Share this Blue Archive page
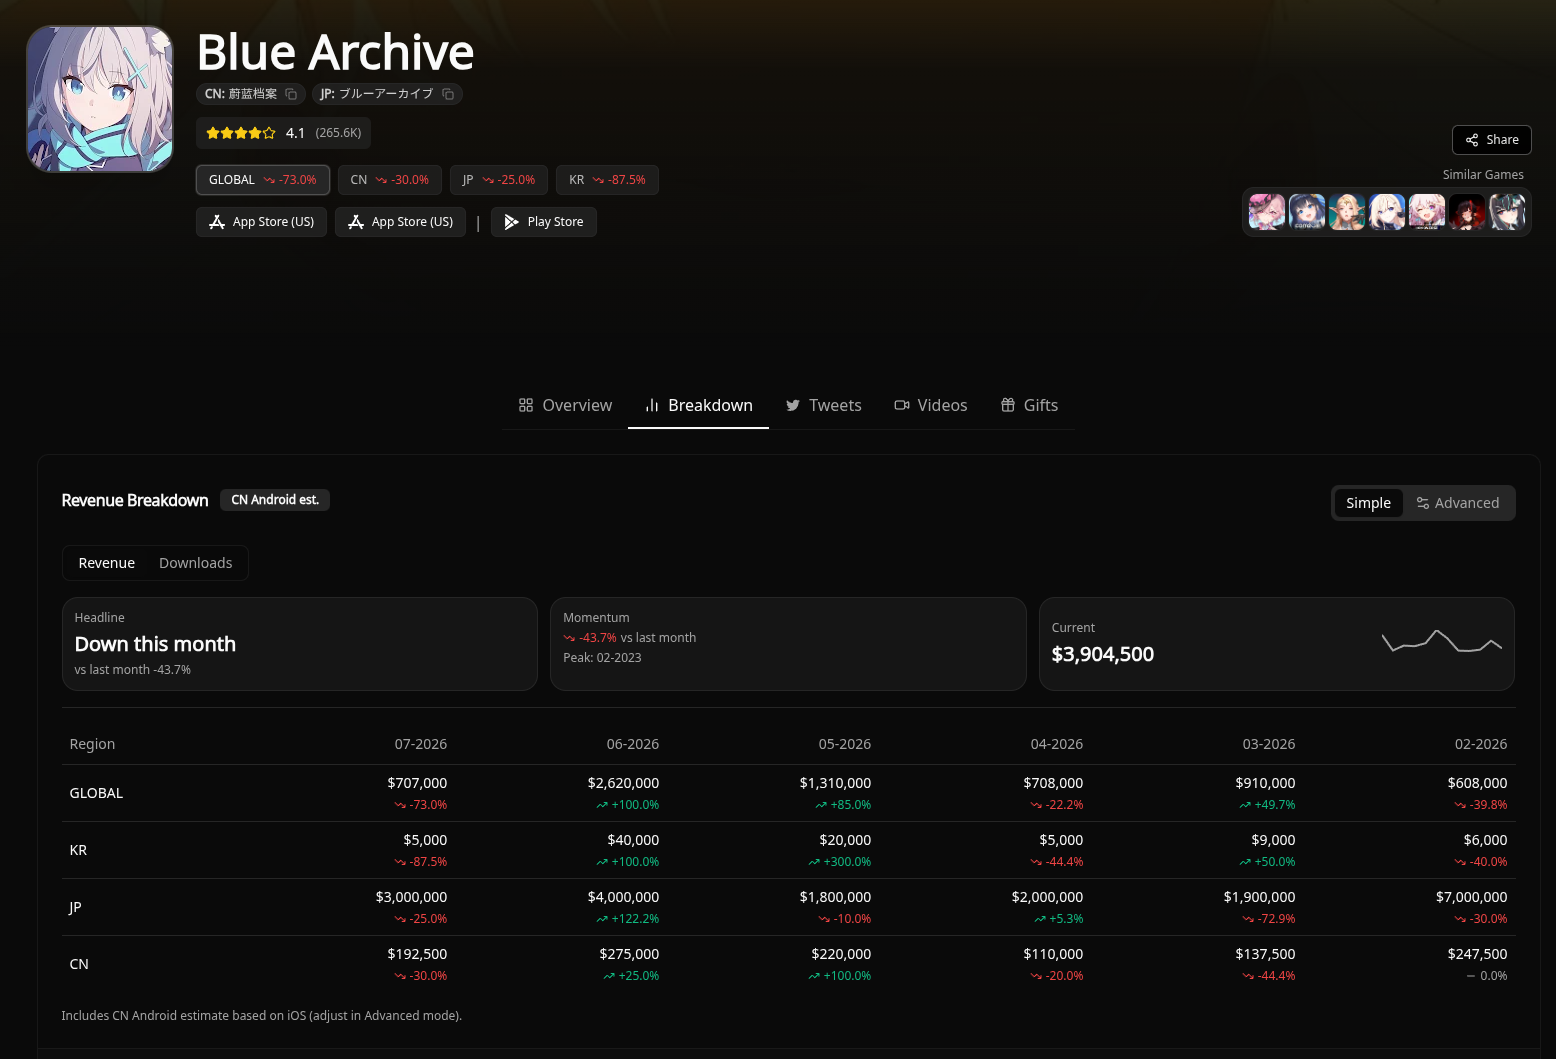1556x1059 pixels. coord(1492,140)
